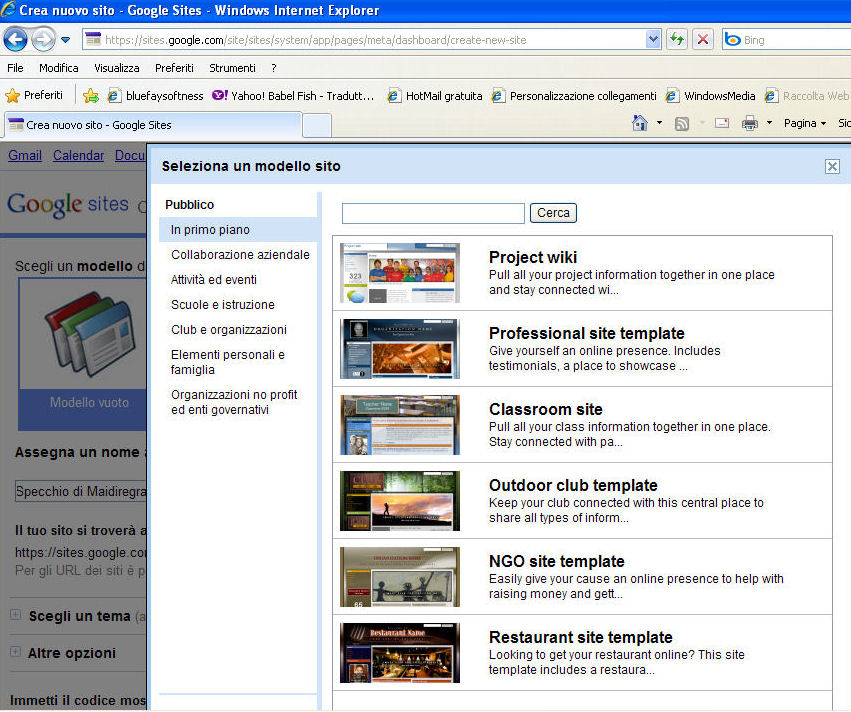The image size is (851, 712).
Task: Select Elementi personali e famiglia category
Action: click(227, 362)
